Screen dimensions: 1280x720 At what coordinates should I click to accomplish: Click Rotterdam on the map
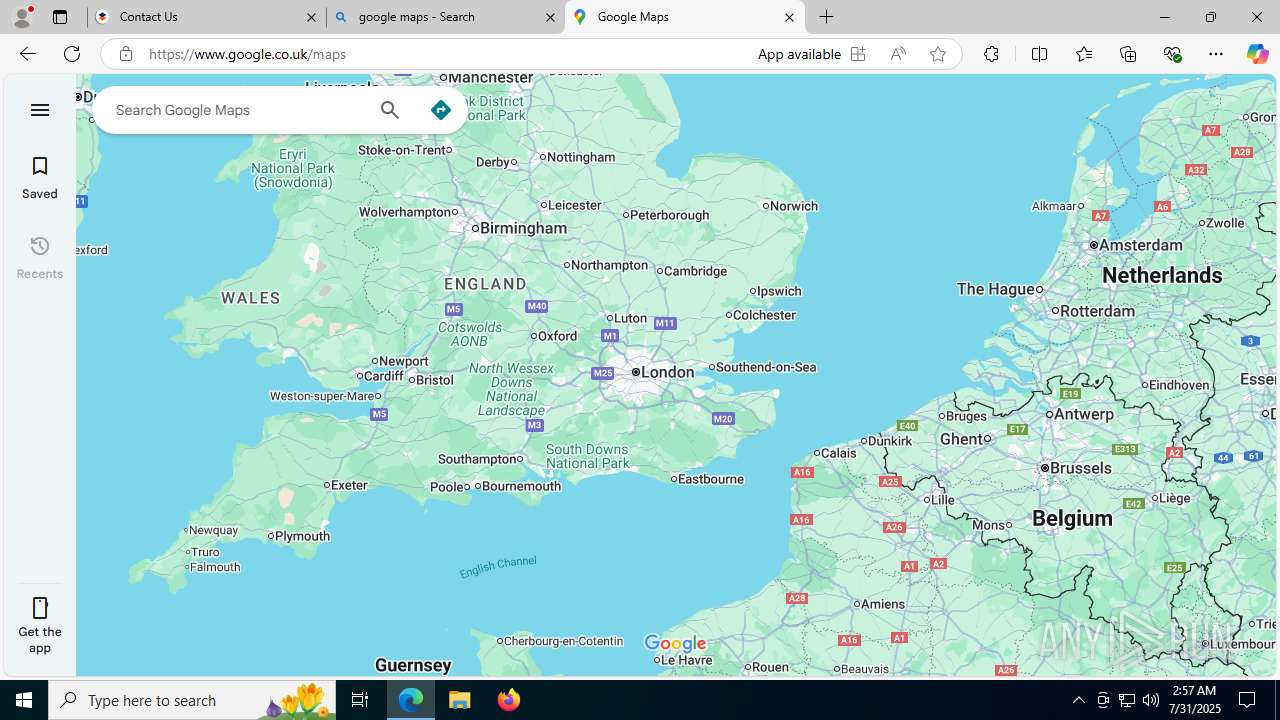coord(1097,311)
